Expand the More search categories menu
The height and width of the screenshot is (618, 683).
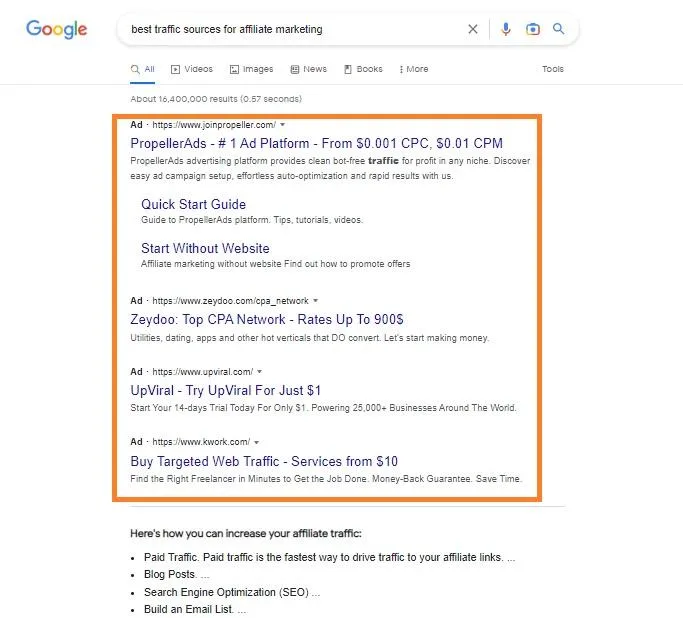(x=414, y=69)
